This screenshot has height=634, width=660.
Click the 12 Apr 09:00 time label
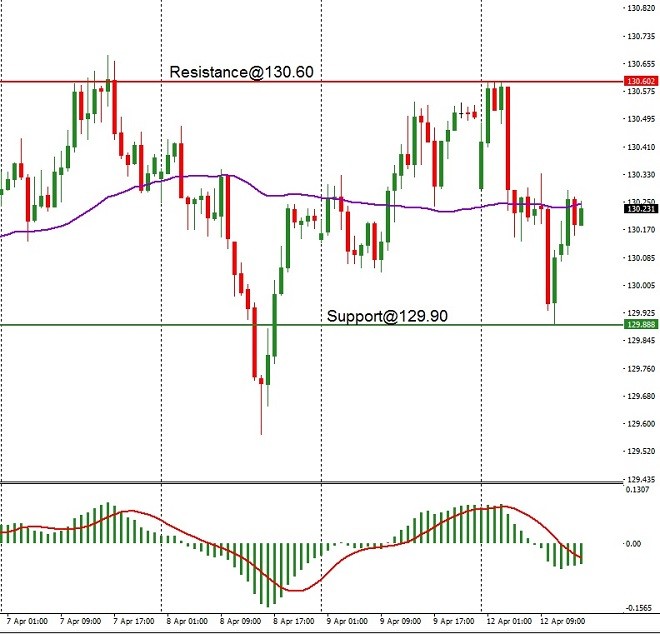[x=562, y=621]
